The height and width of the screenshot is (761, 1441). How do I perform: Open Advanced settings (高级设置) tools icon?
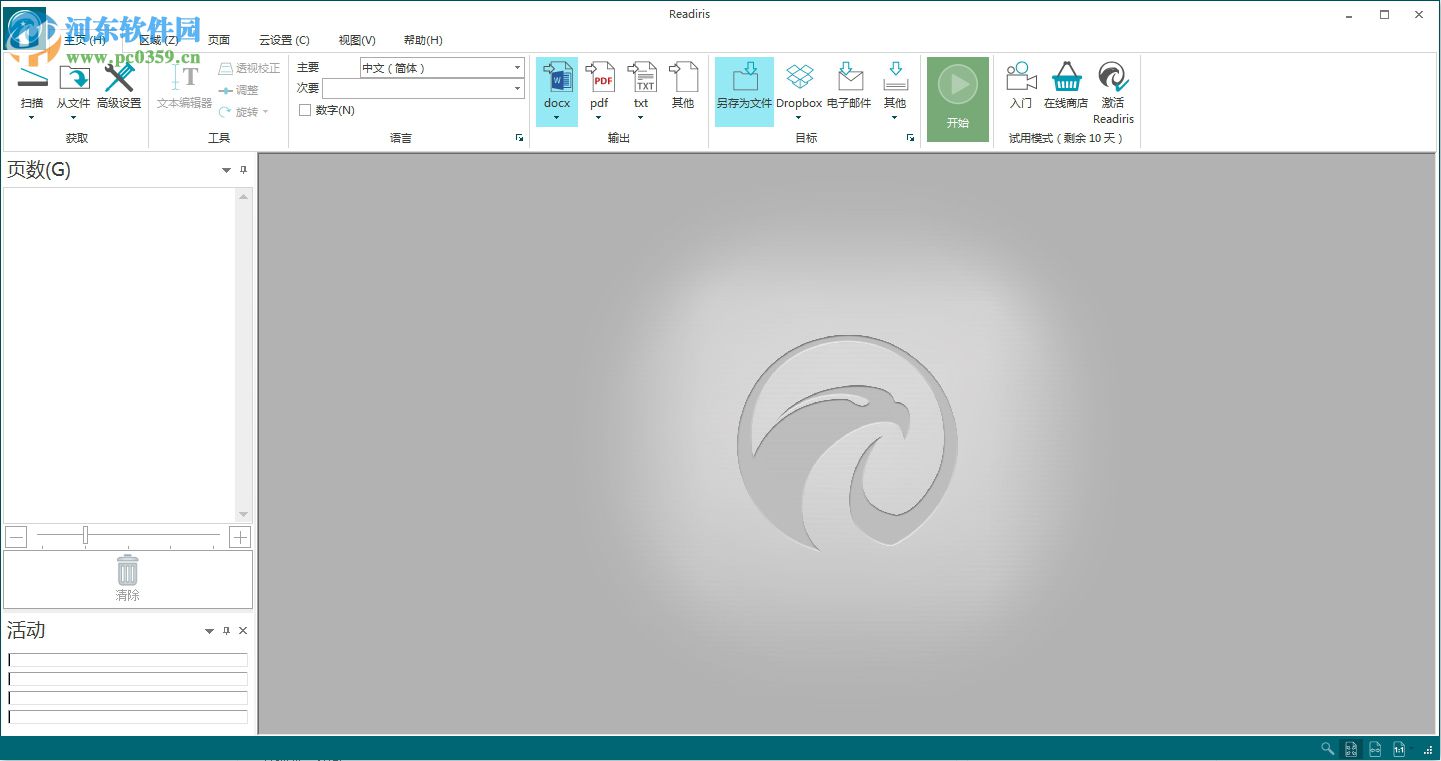[119, 79]
